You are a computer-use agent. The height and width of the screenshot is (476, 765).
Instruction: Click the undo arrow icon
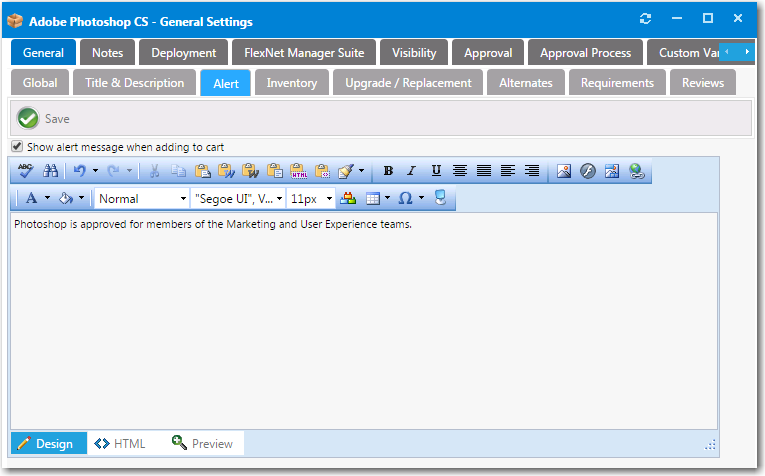(x=80, y=171)
